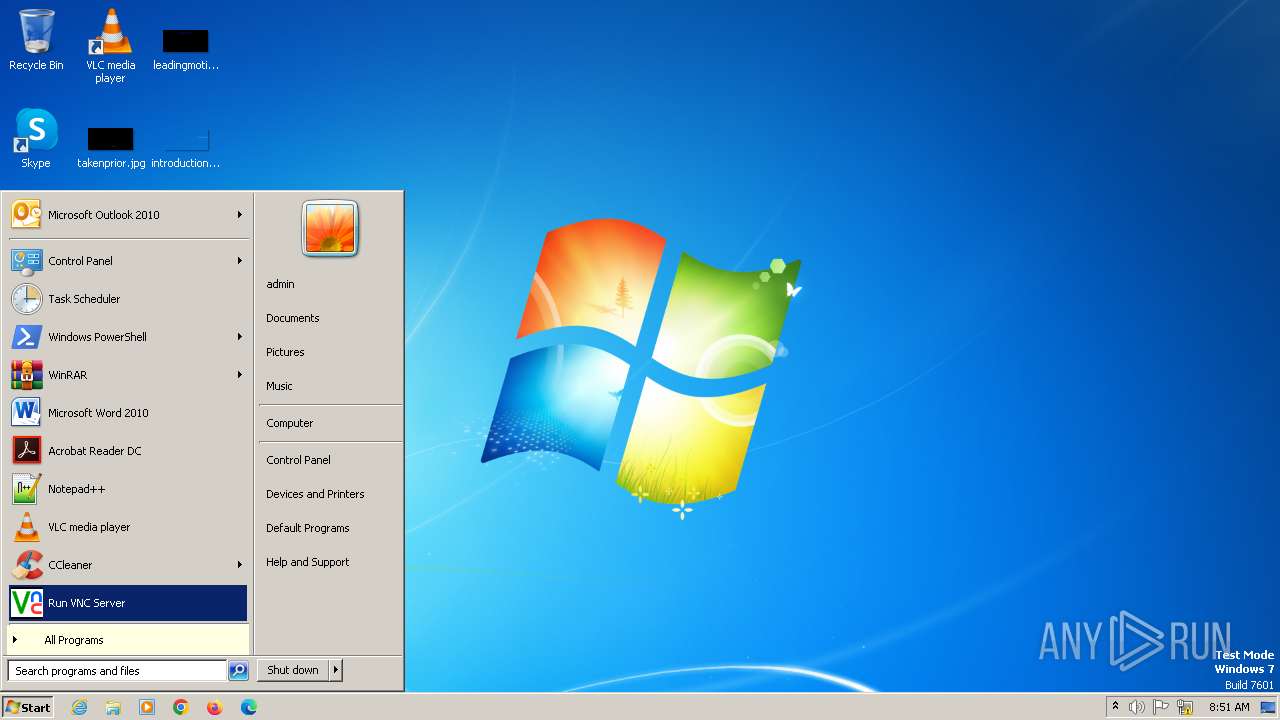The width and height of the screenshot is (1280, 720).
Task: Open Windows Explorer from the taskbar
Action: pos(113,707)
